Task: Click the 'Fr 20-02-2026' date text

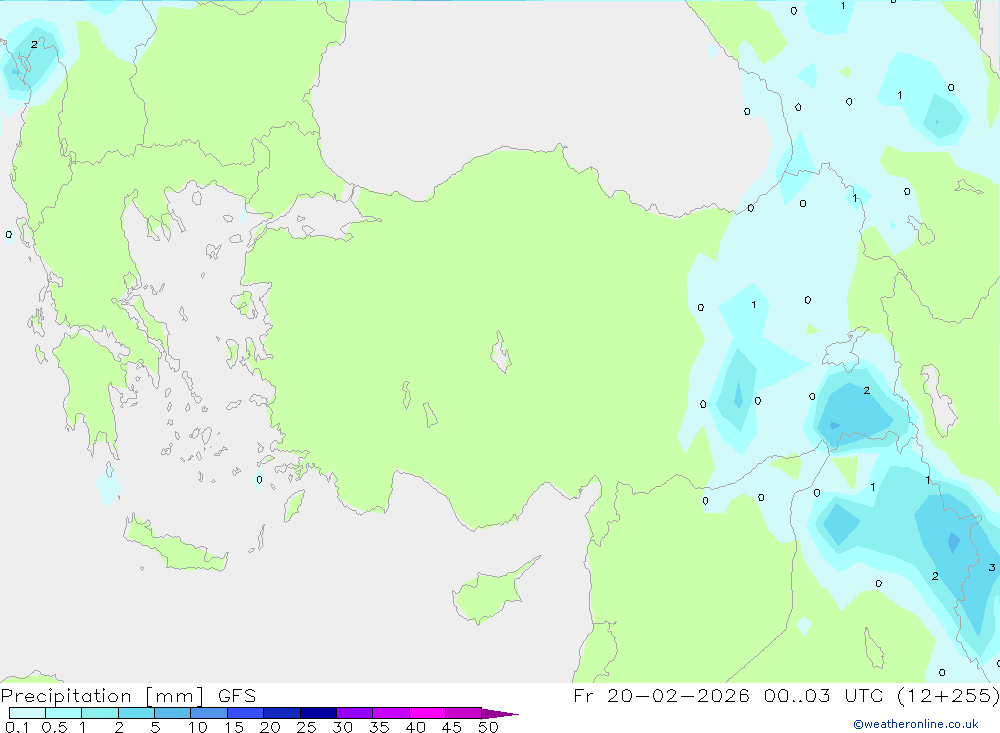Action: click(x=661, y=695)
